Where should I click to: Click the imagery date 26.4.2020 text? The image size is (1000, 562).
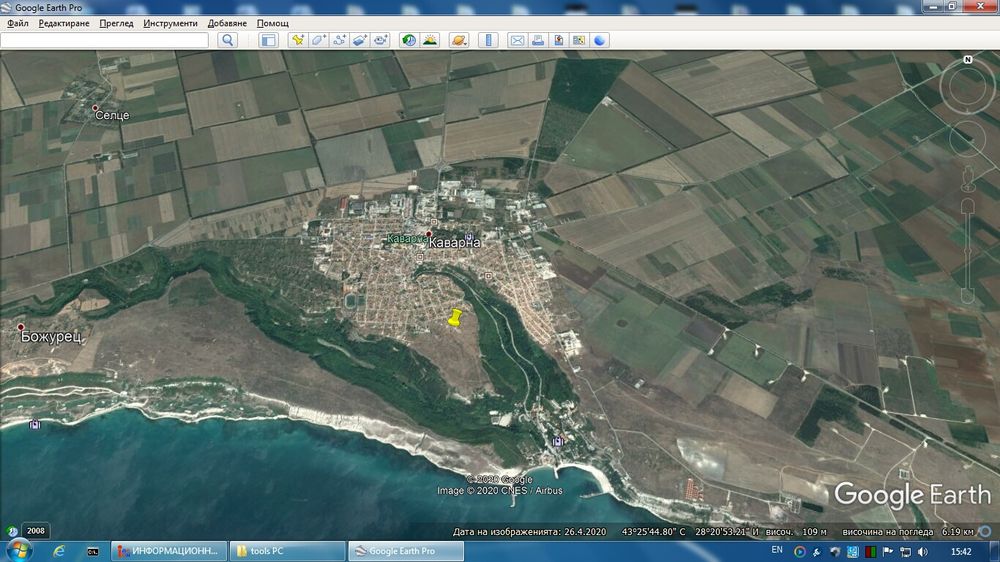pyautogui.click(x=584, y=532)
